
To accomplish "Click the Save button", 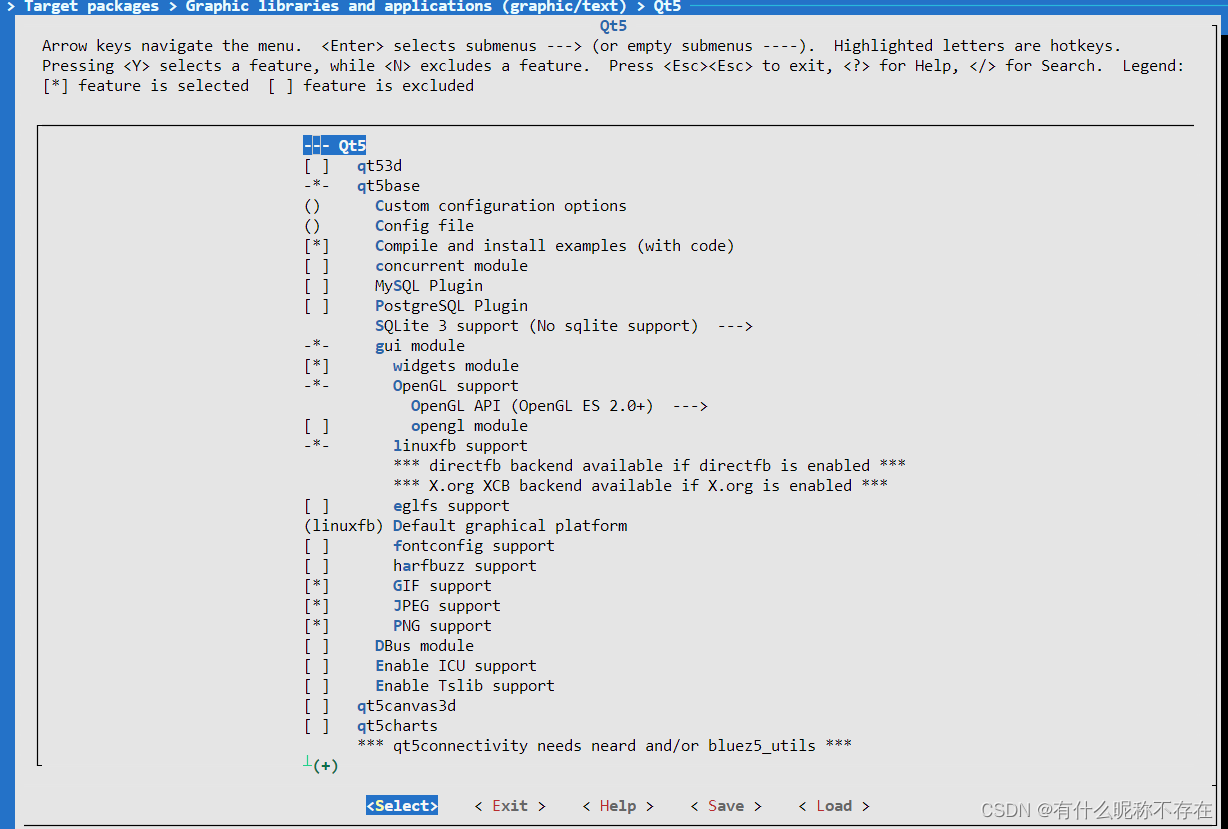I will tap(726, 806).
